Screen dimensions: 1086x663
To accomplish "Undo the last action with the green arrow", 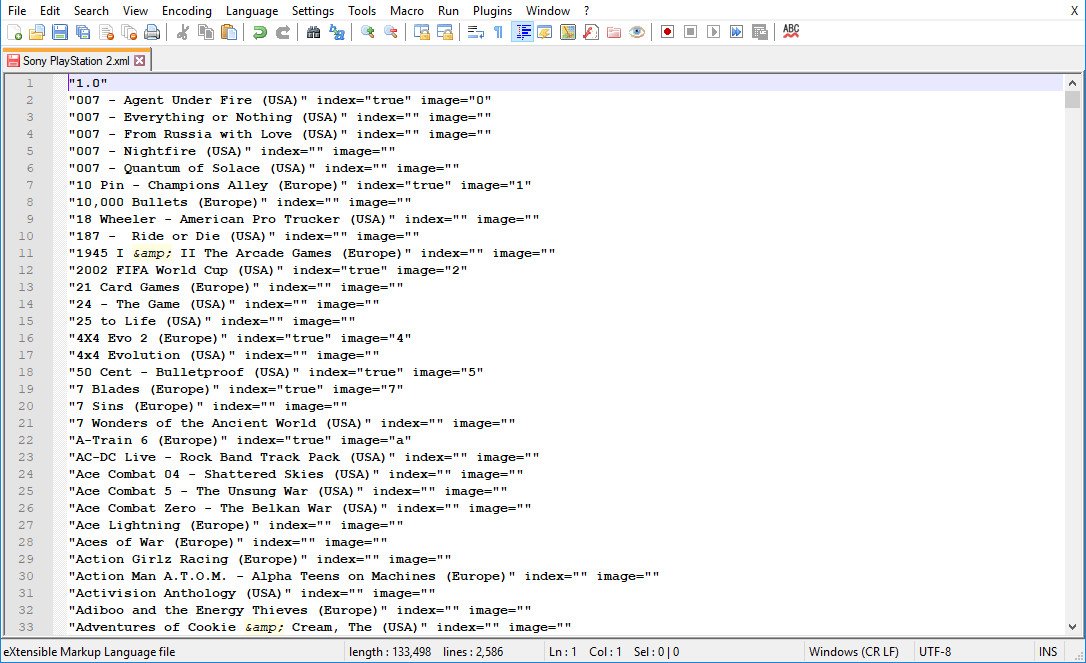I will point(260,32).
